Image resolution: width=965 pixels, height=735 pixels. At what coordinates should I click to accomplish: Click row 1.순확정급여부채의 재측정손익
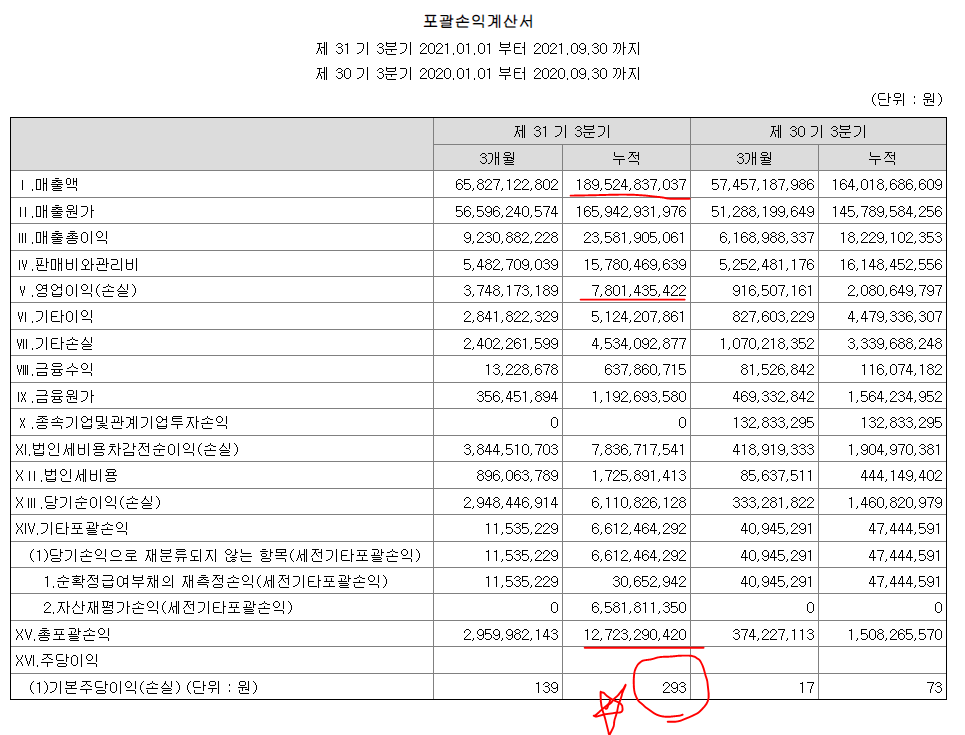[x=215, y=582]
